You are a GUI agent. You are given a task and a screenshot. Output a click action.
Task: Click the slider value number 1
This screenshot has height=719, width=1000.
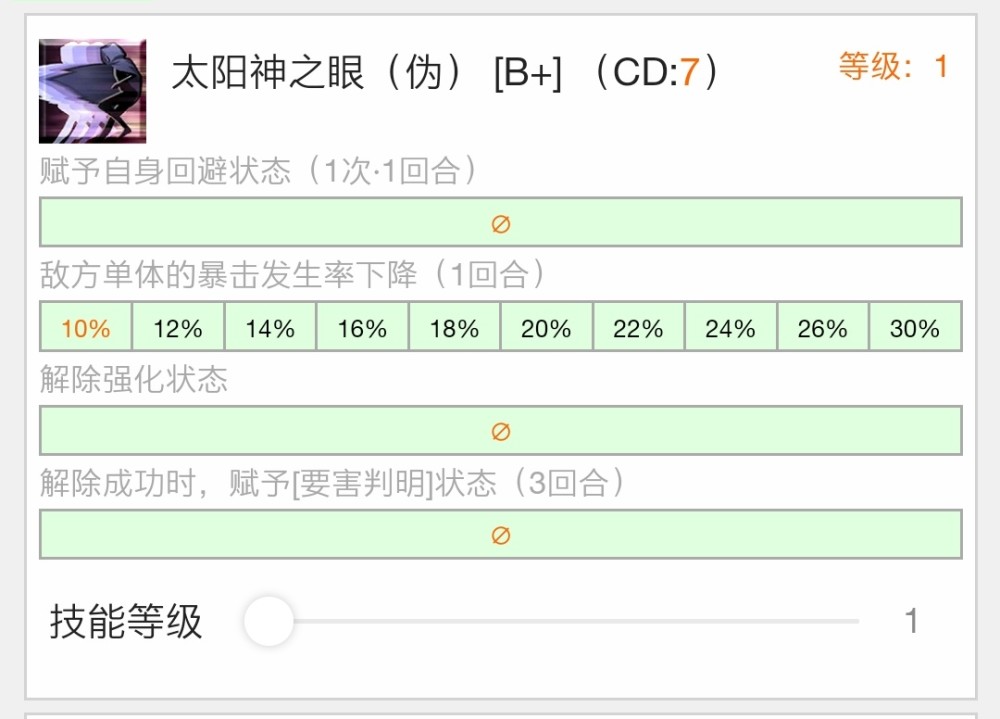pyautogui.click(x=911, y=622)
